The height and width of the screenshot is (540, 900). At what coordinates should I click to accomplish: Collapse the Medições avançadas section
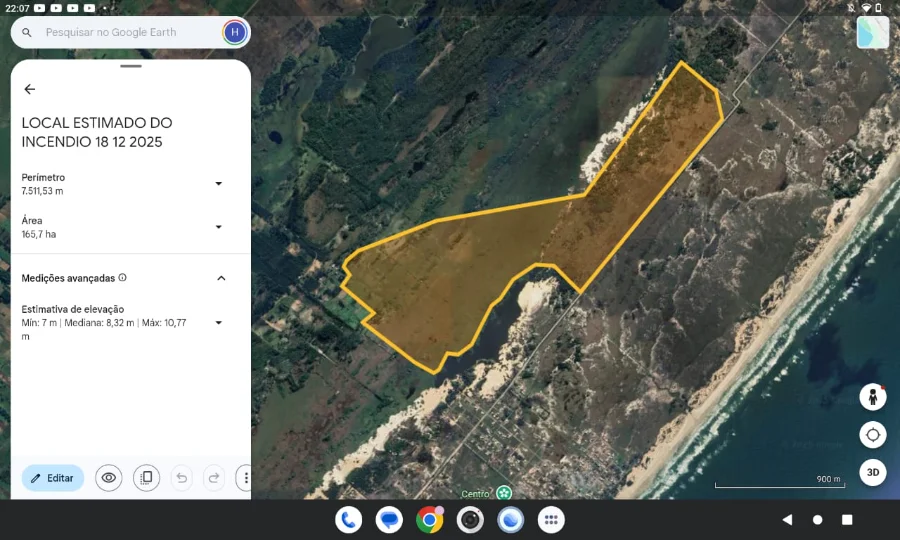pos(221,278)
